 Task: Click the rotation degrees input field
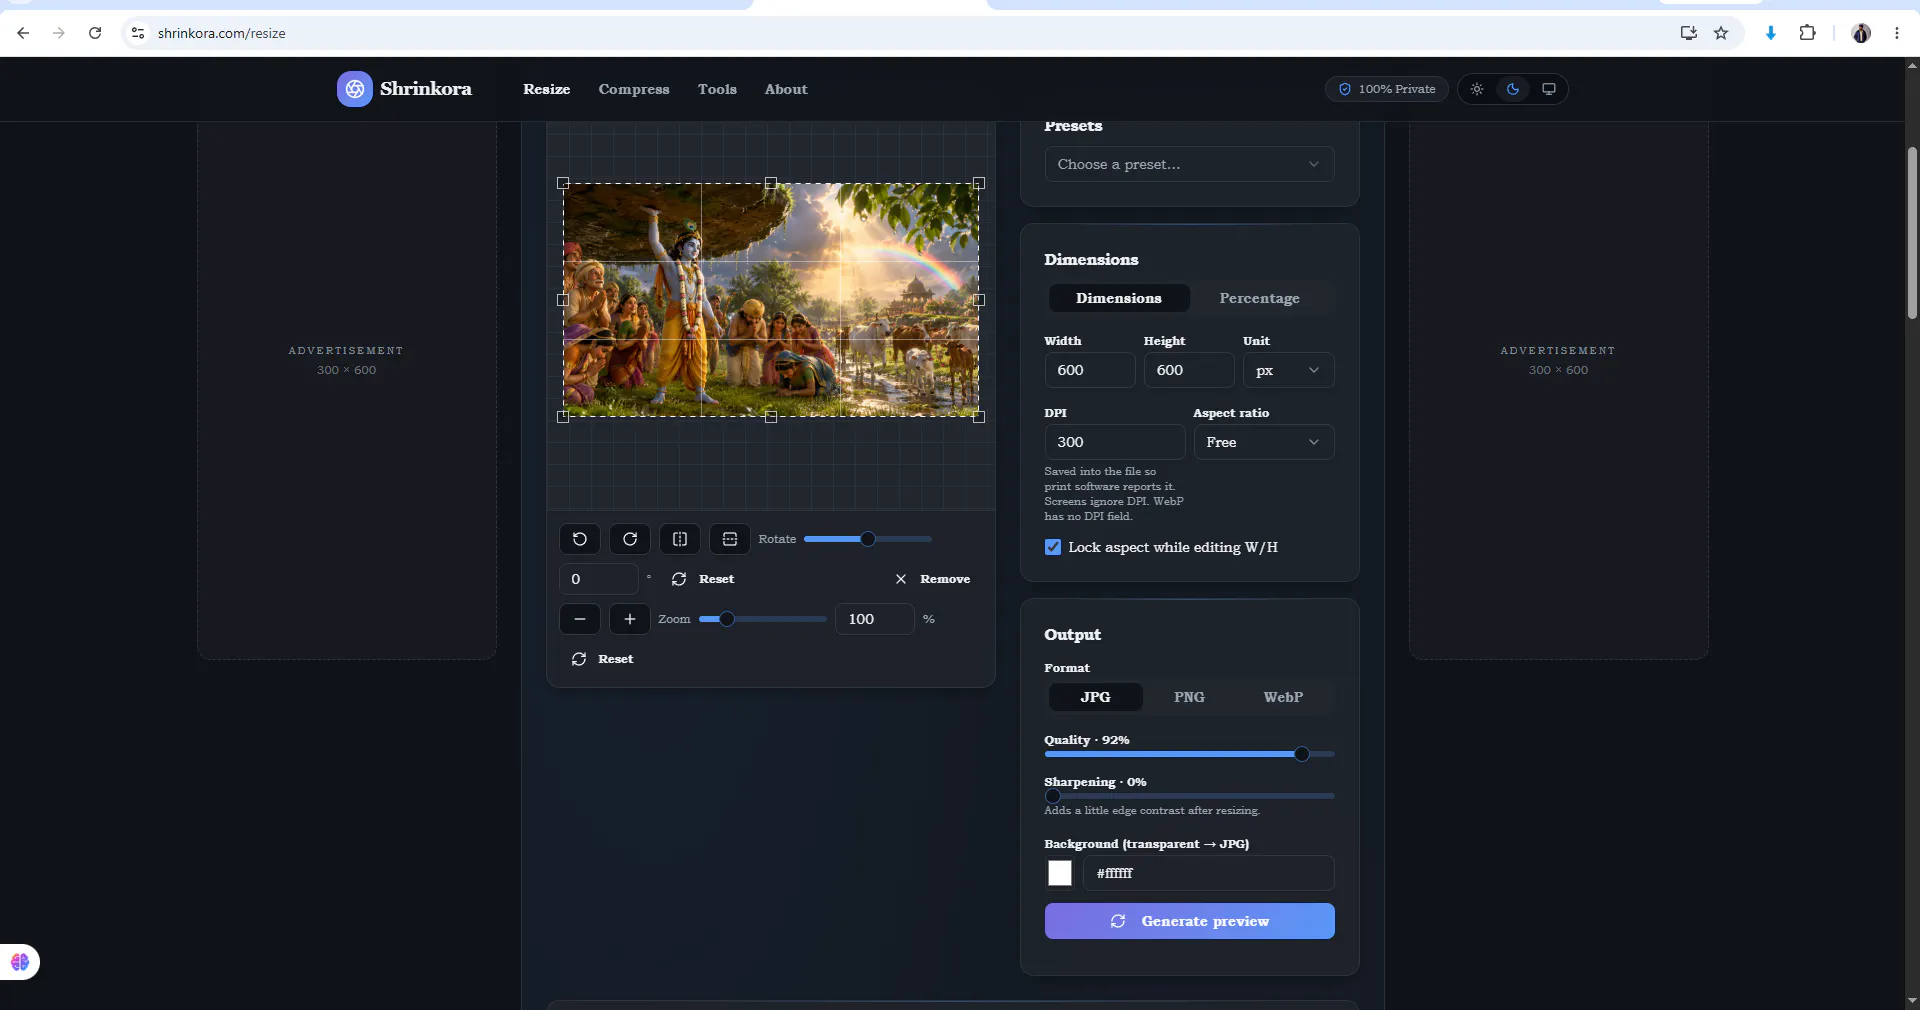tap(599, 579)
